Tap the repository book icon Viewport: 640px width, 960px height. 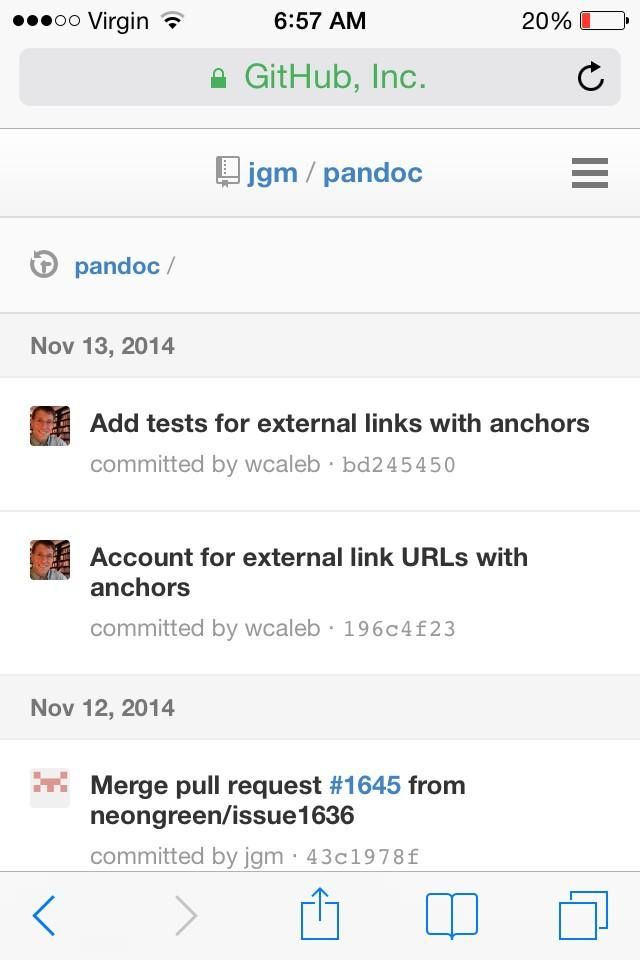(x=228, y=172)
